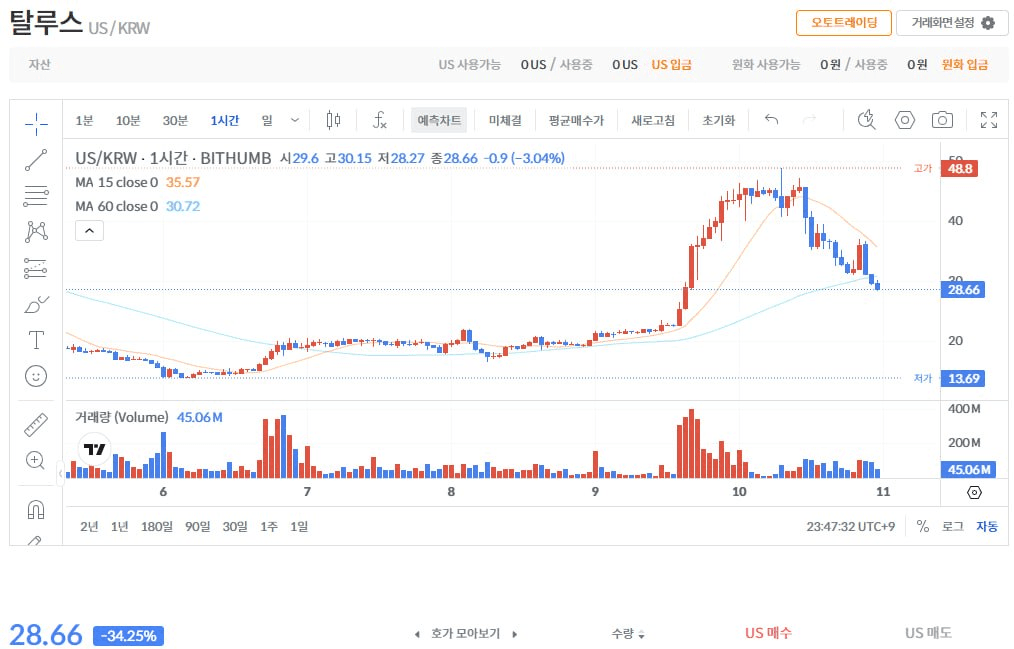Screen dimensions: 1014x649
Task: Open chart settings hexagon icon in toolbar
Action: coord(905,120)
